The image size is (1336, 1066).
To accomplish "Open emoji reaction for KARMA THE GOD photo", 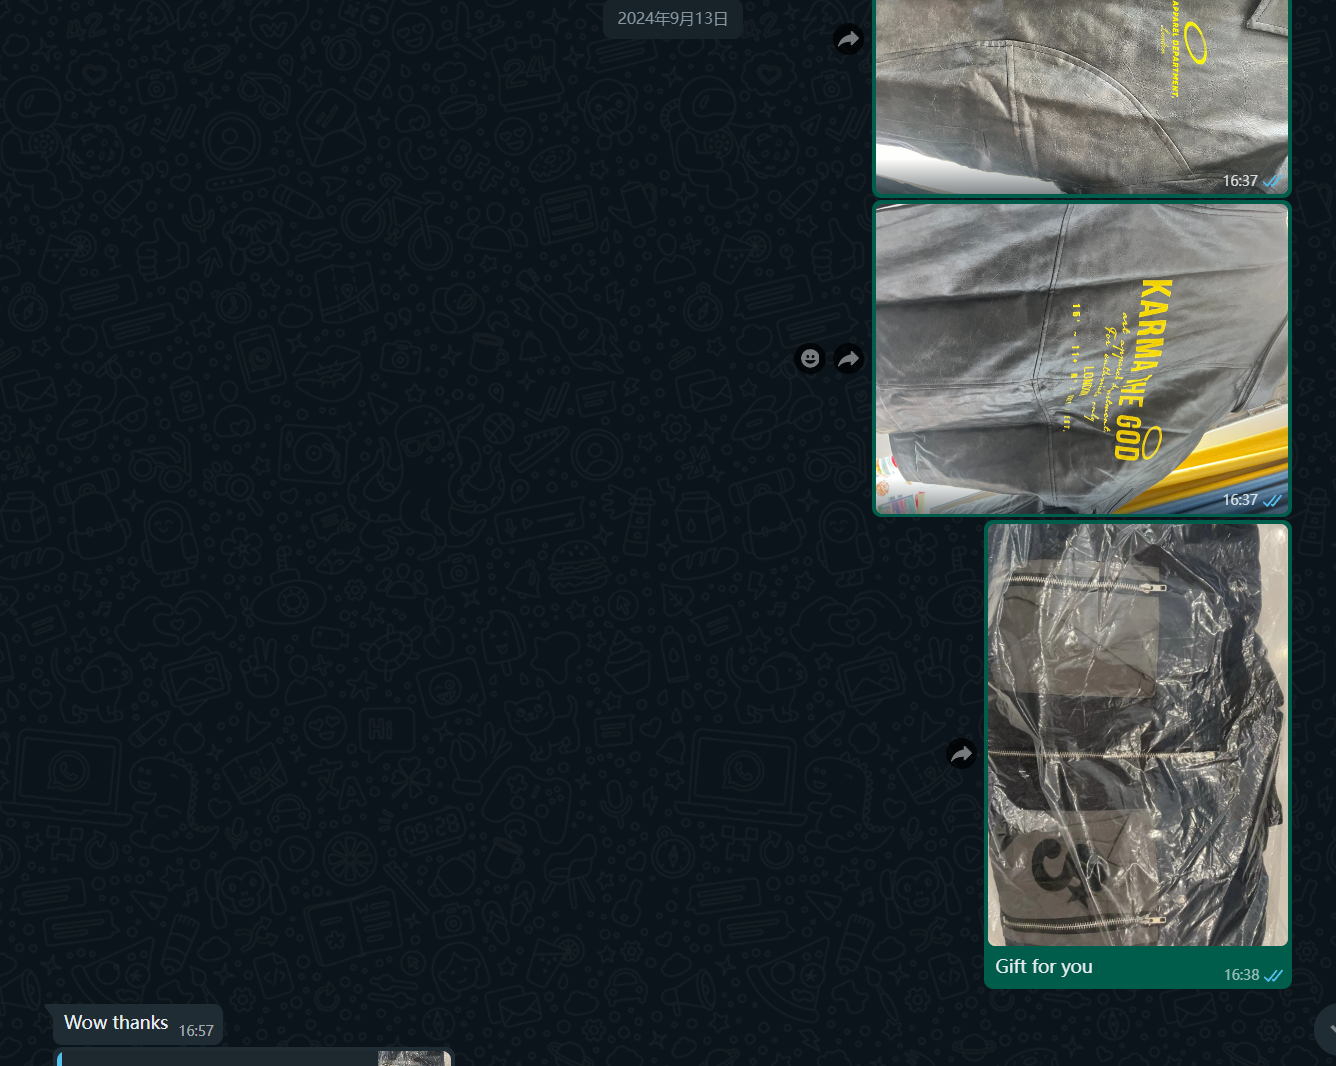I will click(x=810, y=358).
